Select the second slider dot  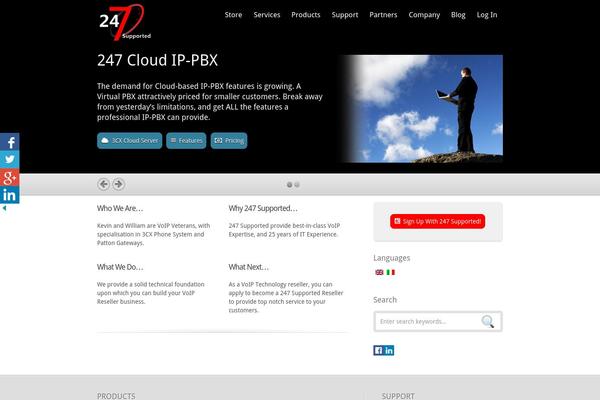(297, 184)
